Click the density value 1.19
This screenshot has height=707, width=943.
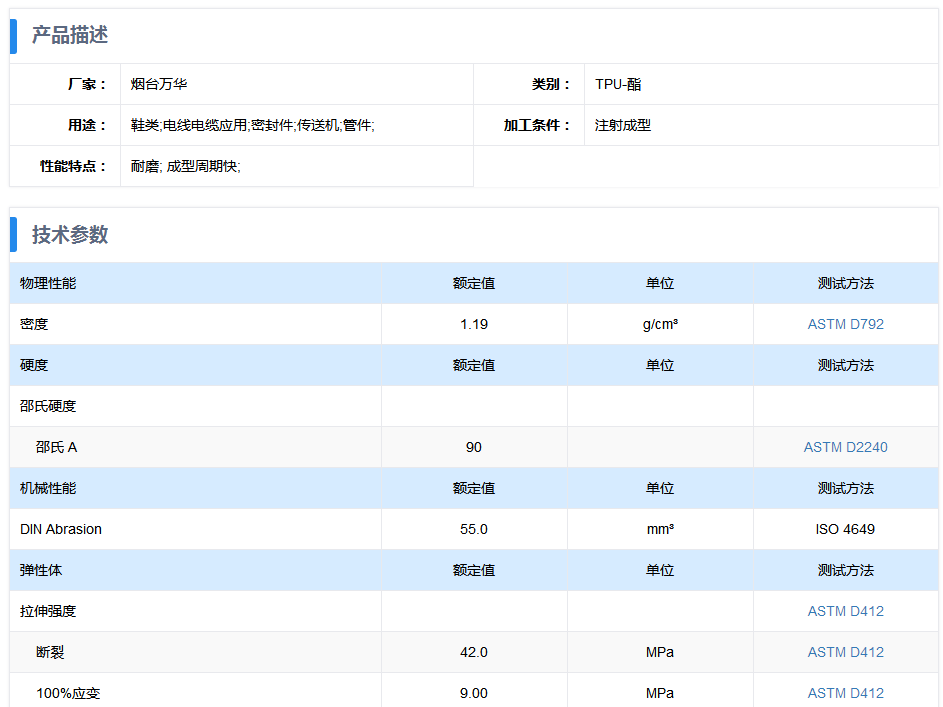point(474,324)
